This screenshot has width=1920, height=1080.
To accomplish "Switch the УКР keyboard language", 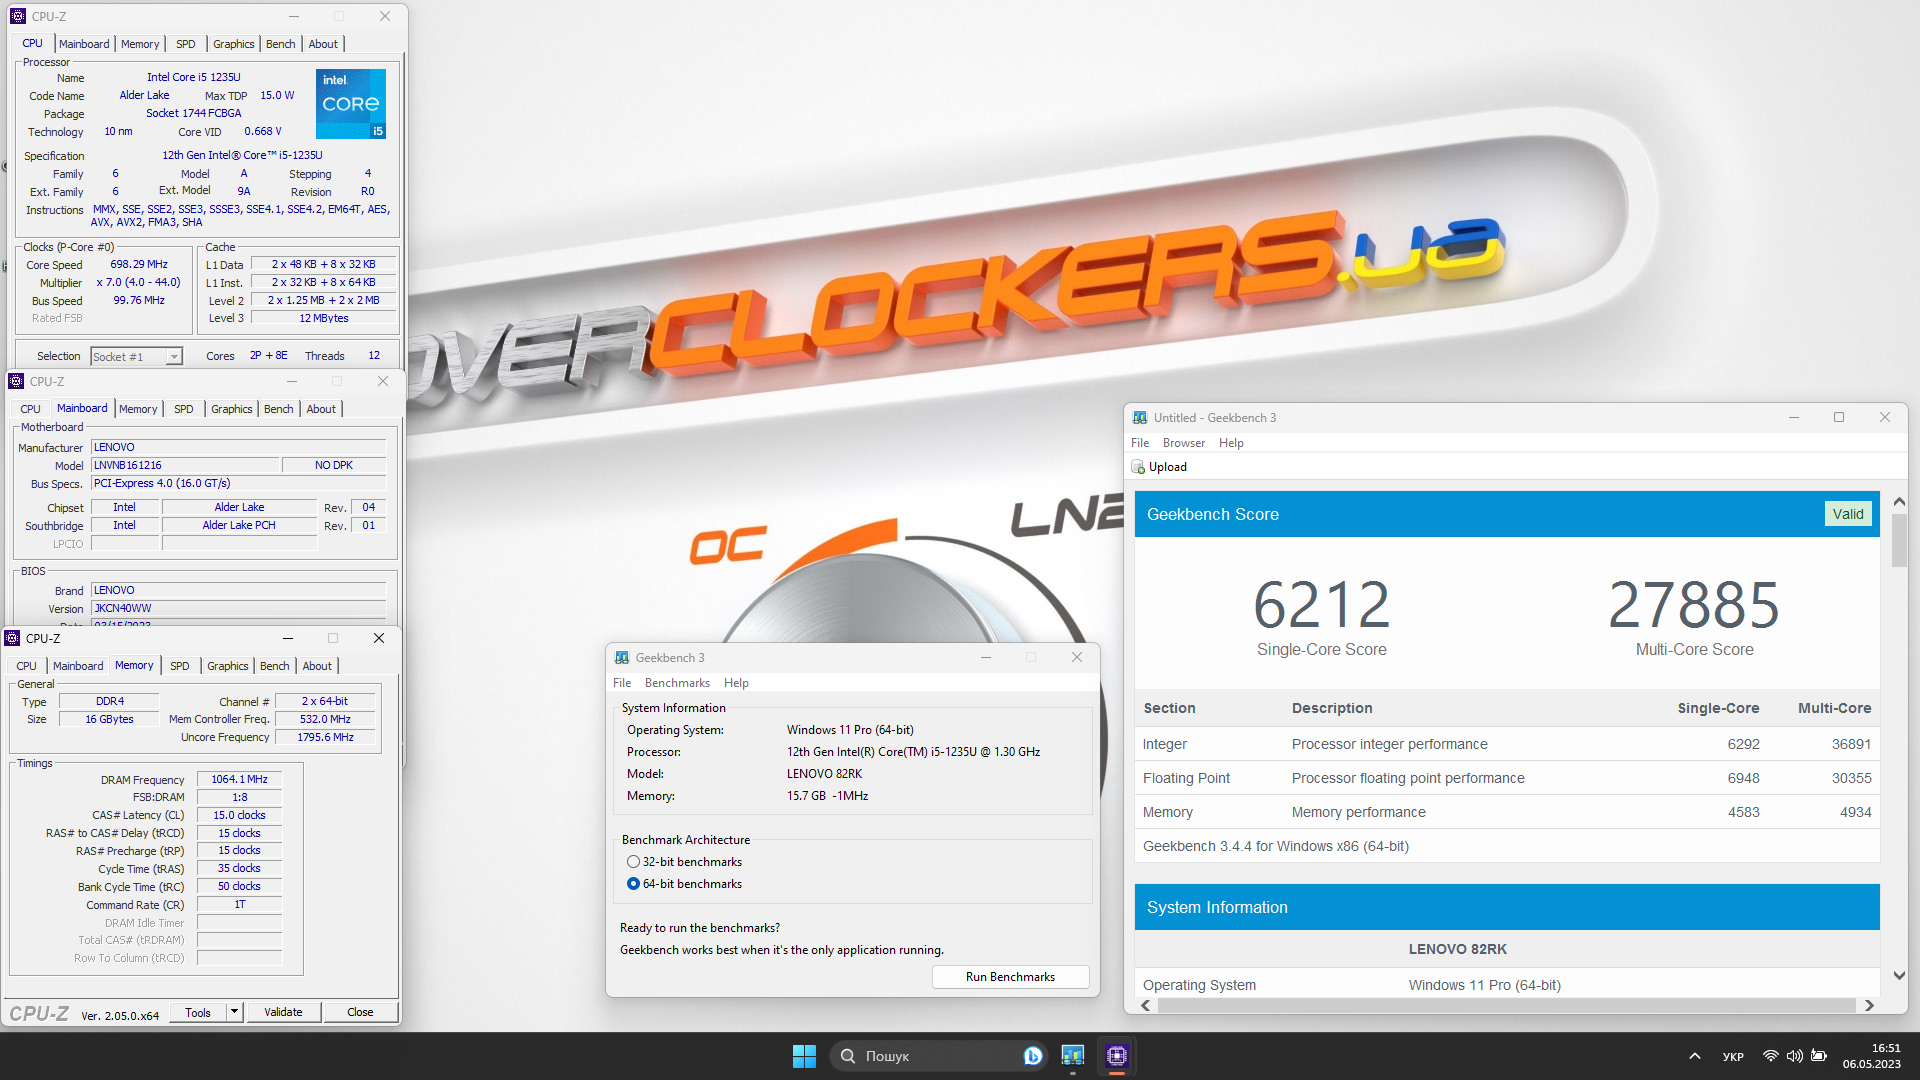I will pyautogui.click(x=1733, y=1057).
